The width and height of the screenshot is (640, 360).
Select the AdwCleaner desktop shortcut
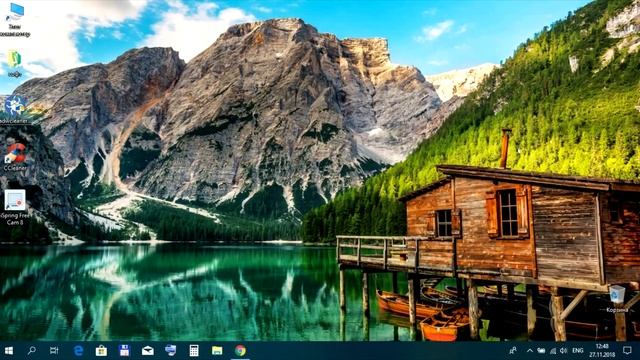(x=15, y=109)
